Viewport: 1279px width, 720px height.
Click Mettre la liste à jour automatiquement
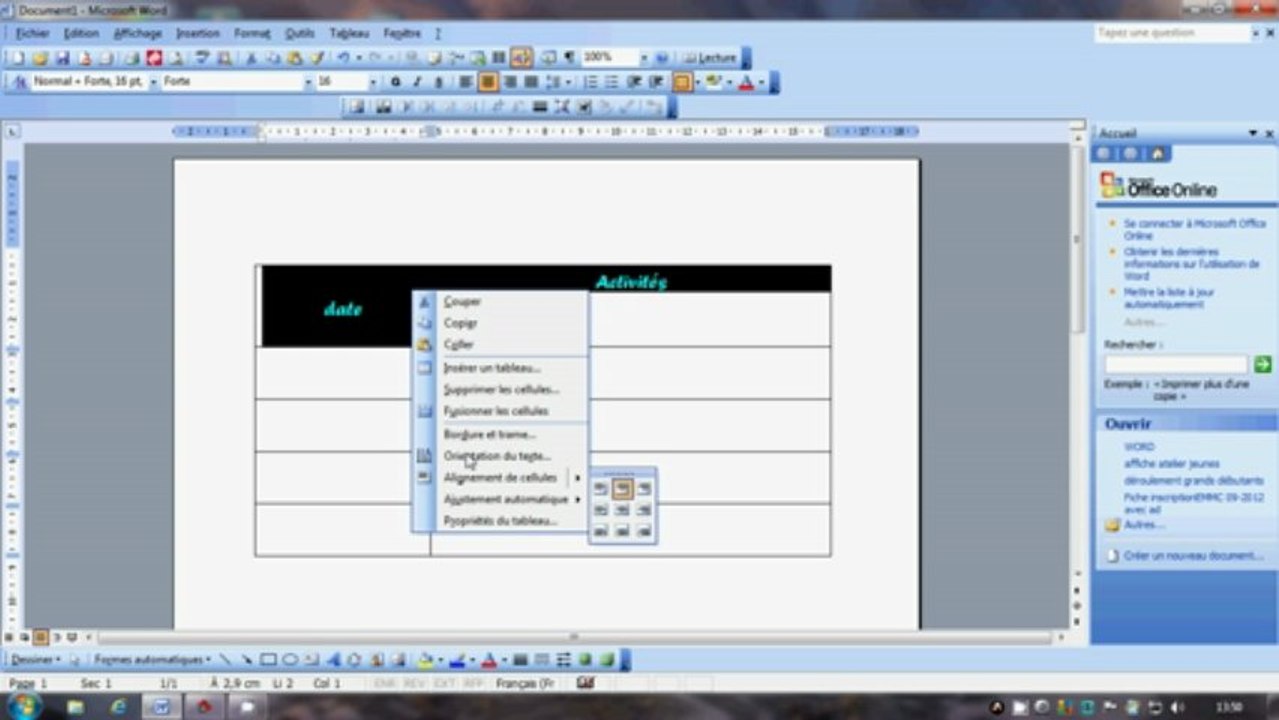(1168, 297)
